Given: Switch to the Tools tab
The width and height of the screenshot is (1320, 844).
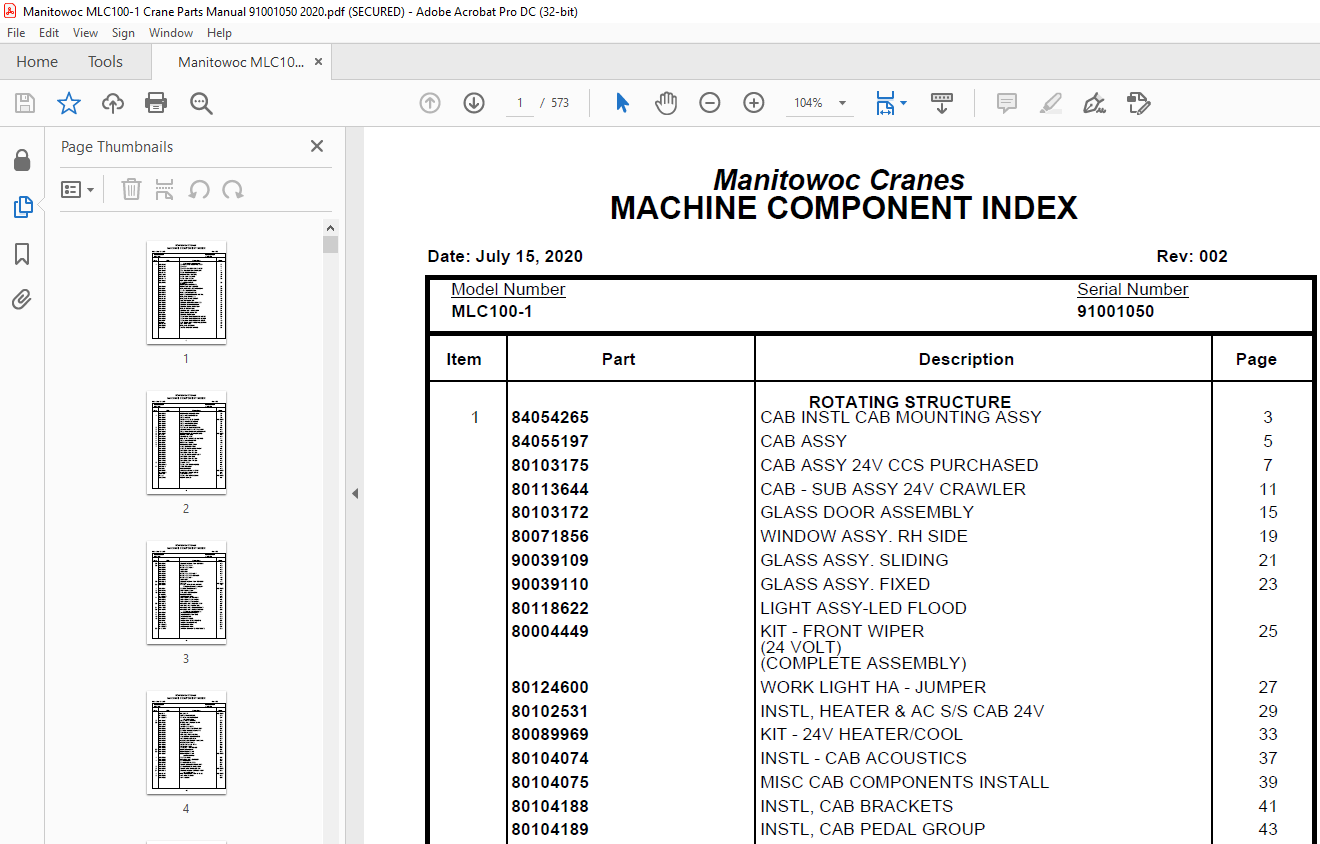Looking at the screenshot, I should 105,62.
